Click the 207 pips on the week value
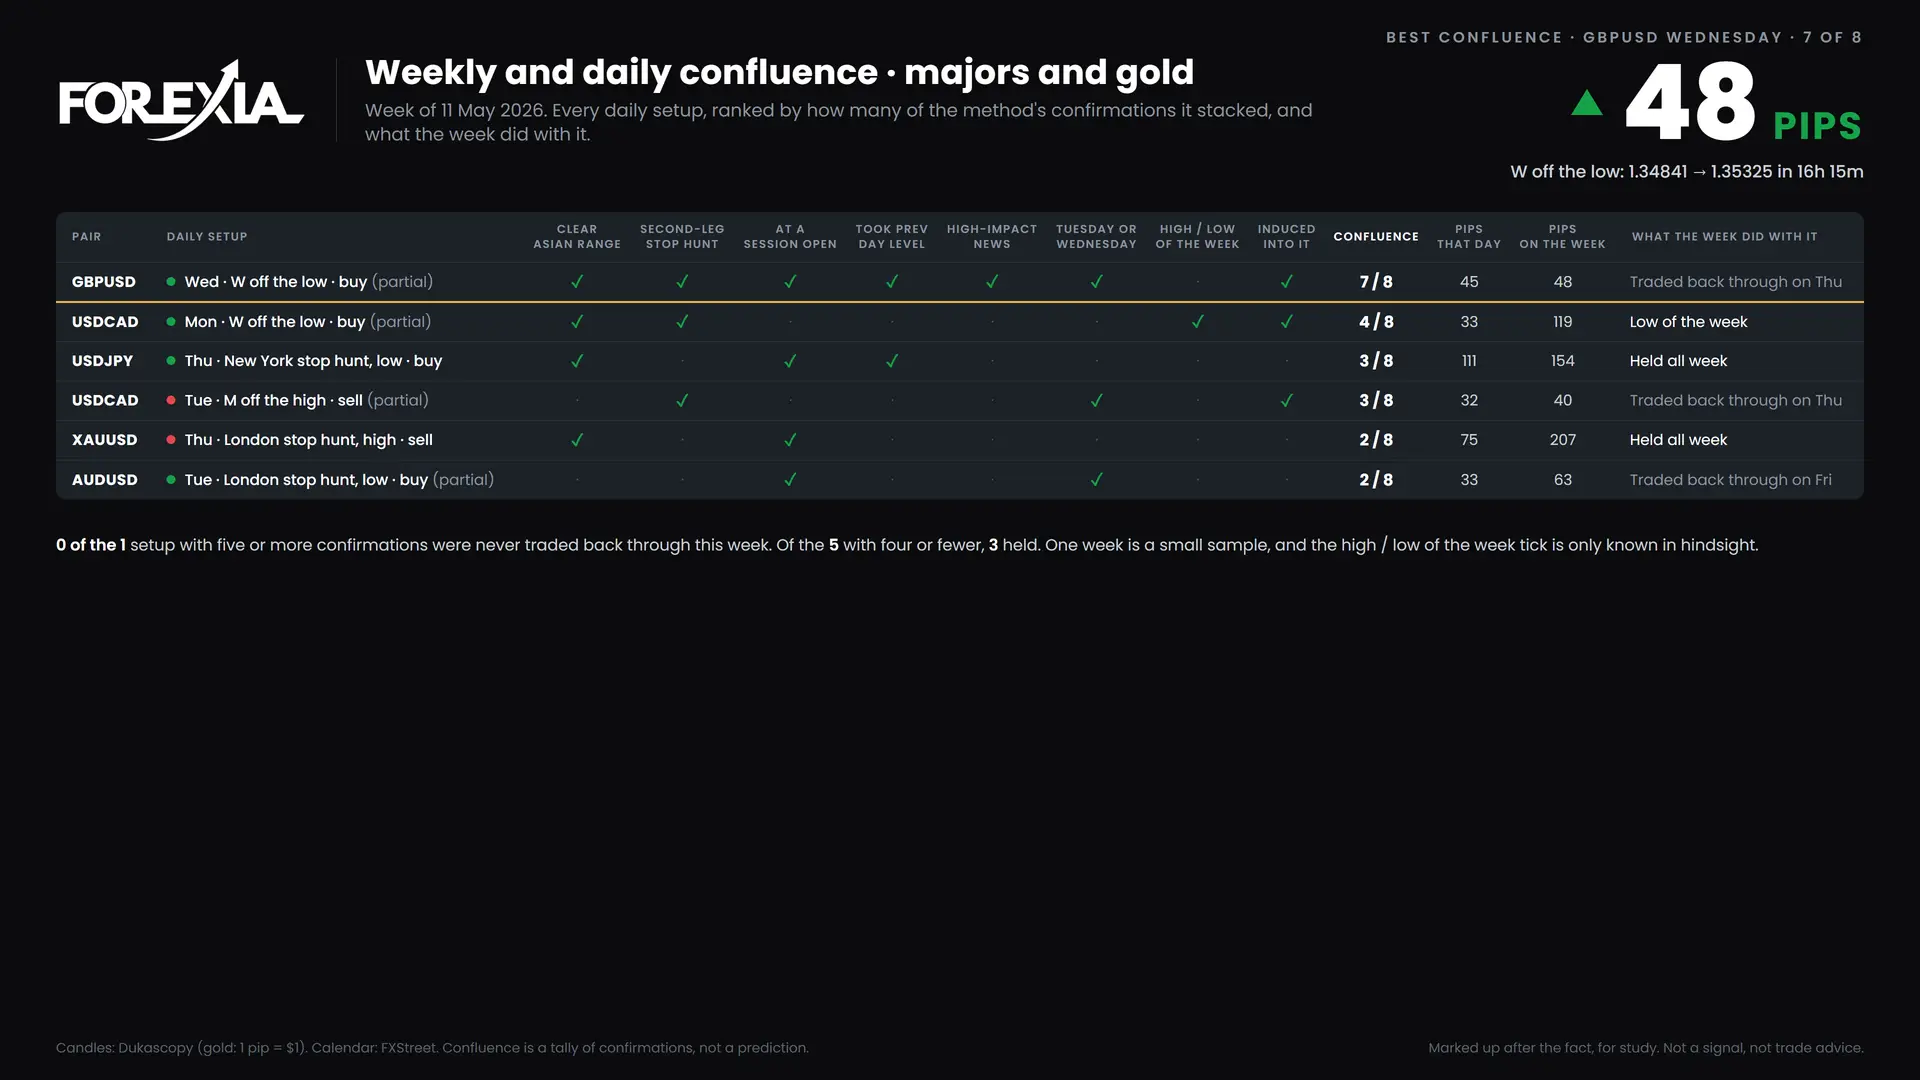The height and width of the screenshot is (1080, 1920). [1562, 440]
